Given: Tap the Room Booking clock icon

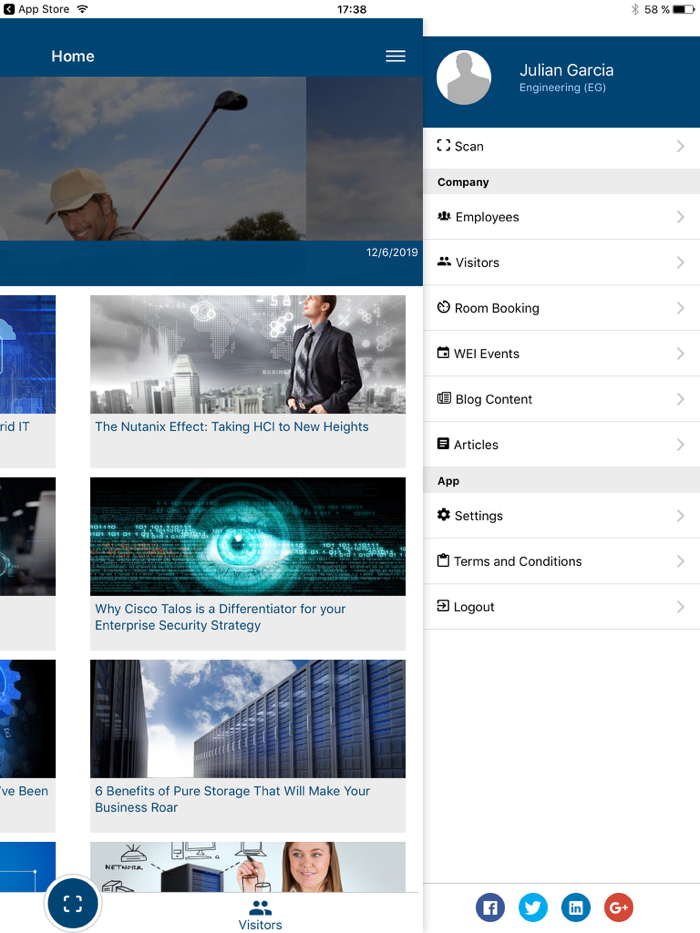Looking at the screenshot, I should click(x=443, y=307).
